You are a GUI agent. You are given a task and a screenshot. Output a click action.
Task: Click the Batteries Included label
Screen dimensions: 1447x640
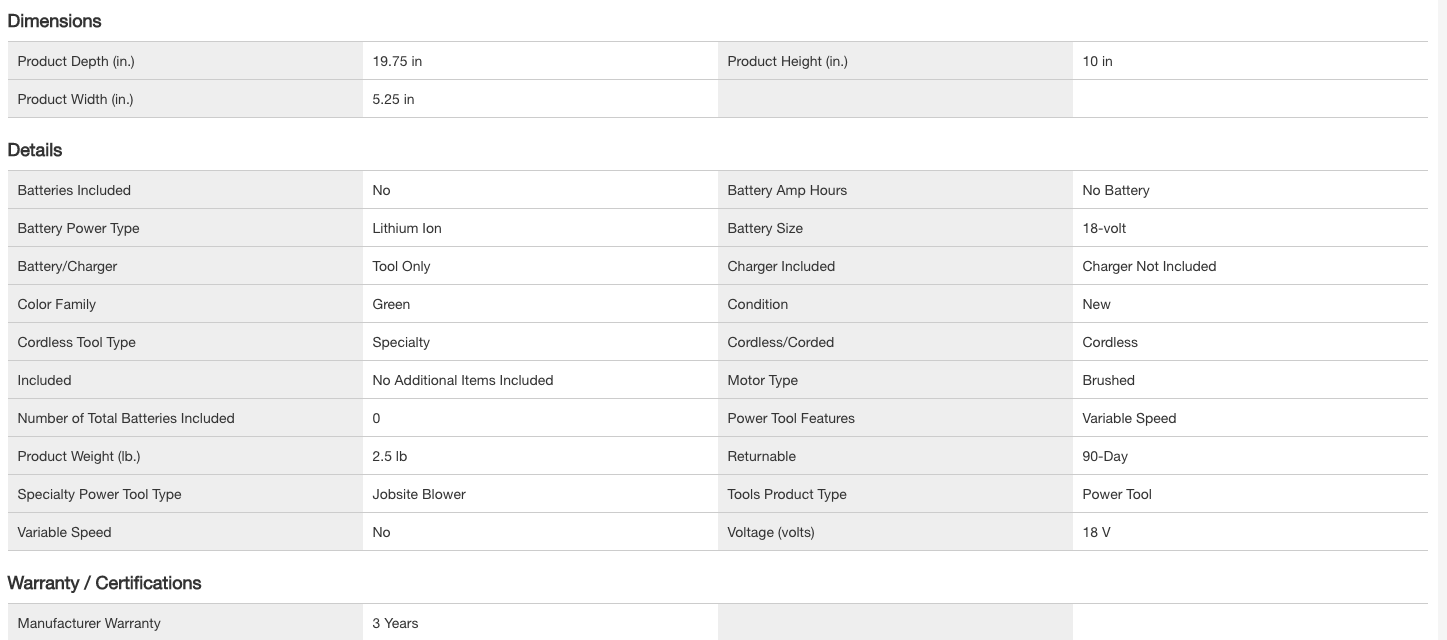coord(74,190)
